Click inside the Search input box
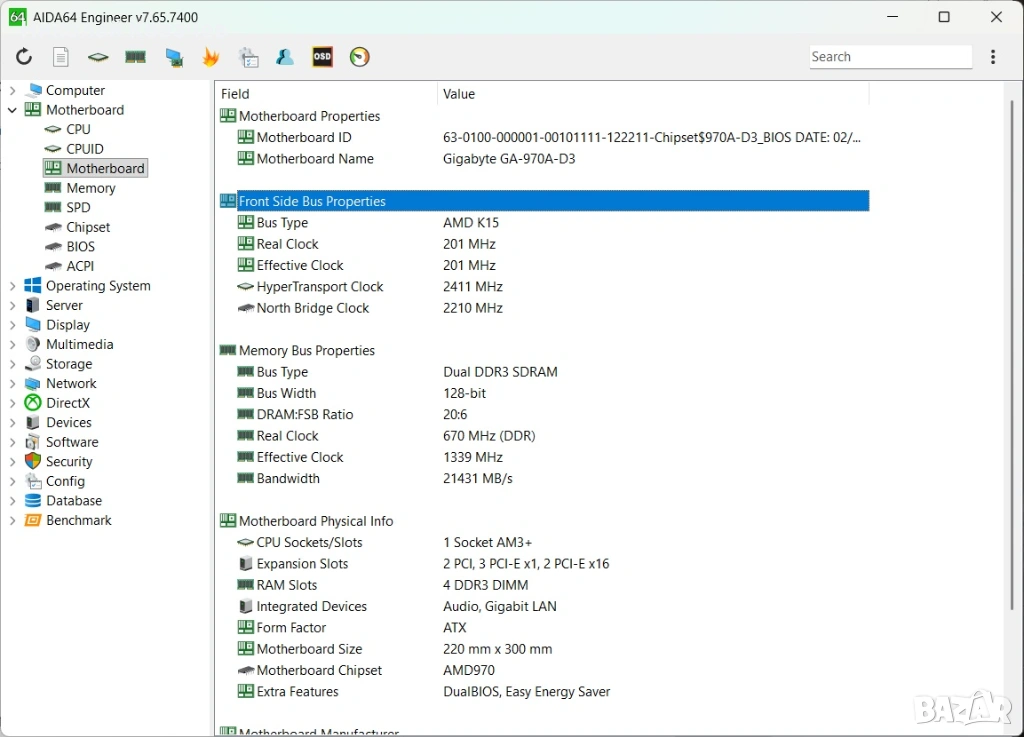The width and height of the screenshot is (1024, 737). 889,57
